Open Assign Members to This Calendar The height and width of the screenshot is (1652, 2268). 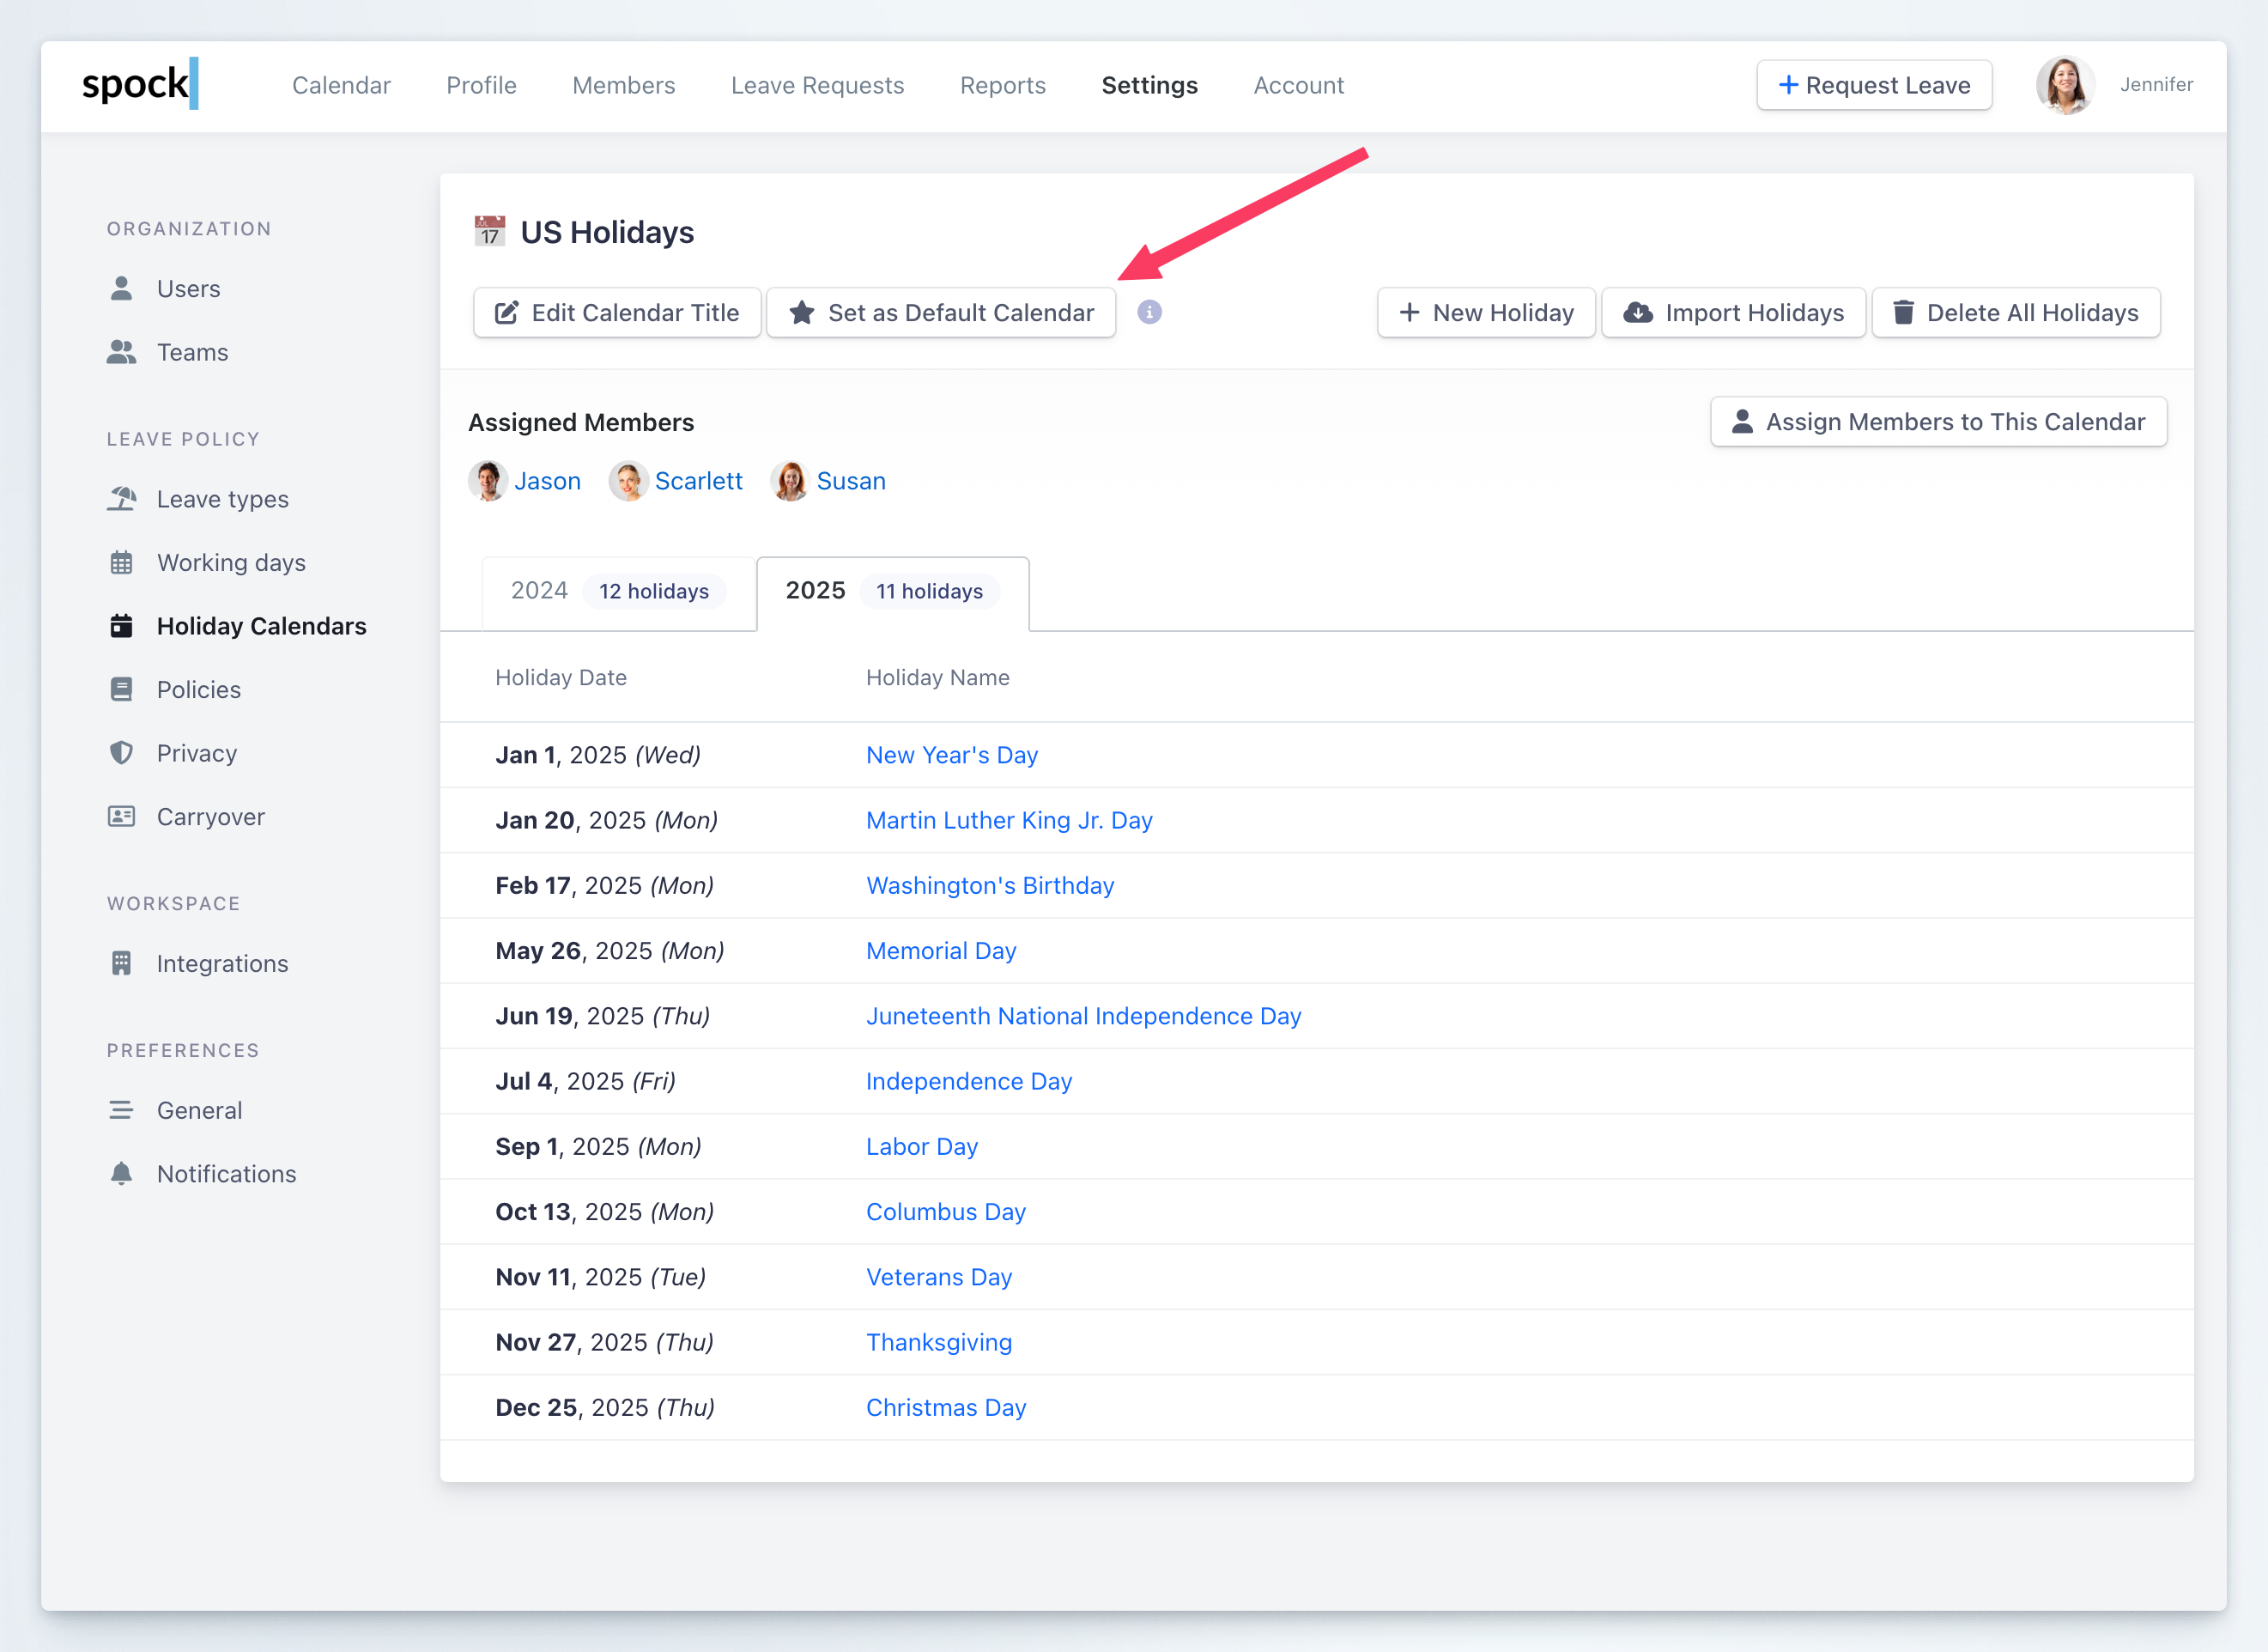(1938, 422)
